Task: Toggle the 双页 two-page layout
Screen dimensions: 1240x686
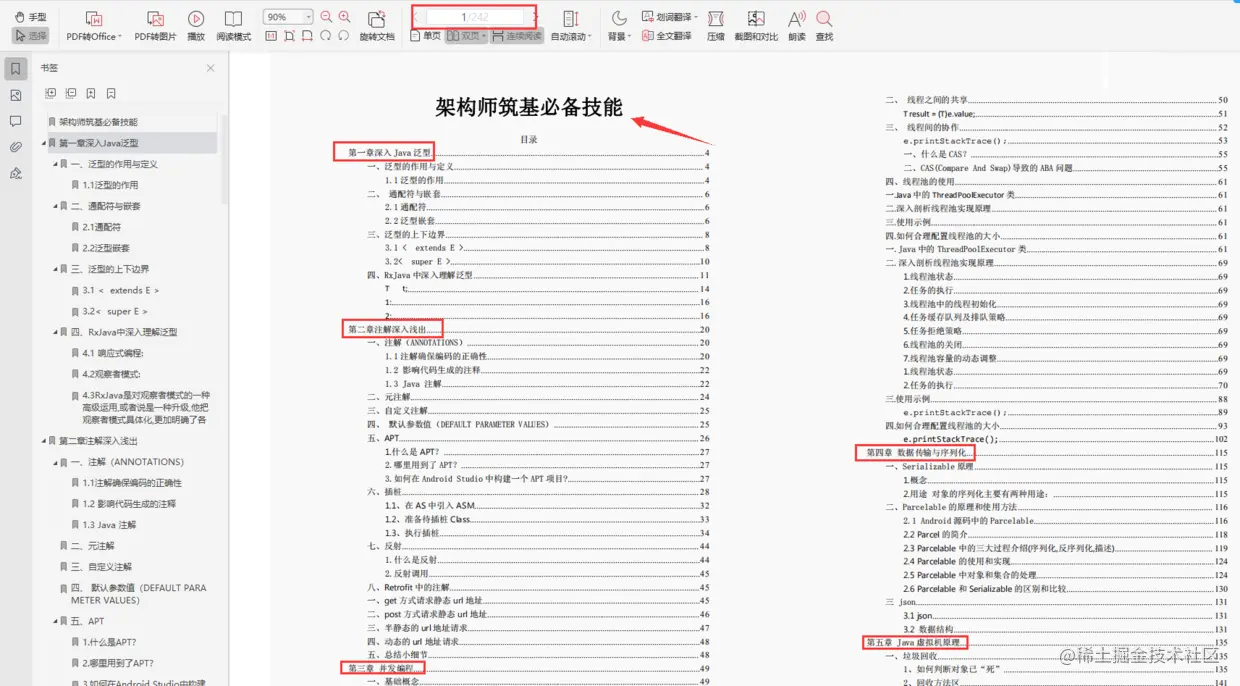Action: [x=465, y=36]
